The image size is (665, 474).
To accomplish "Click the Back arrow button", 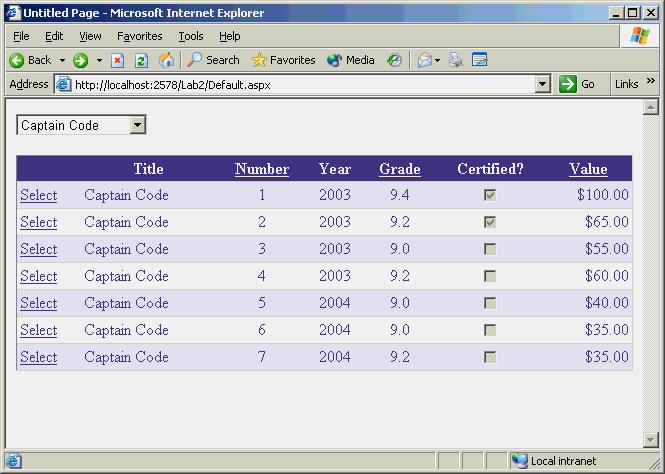I will pos(30,60).
